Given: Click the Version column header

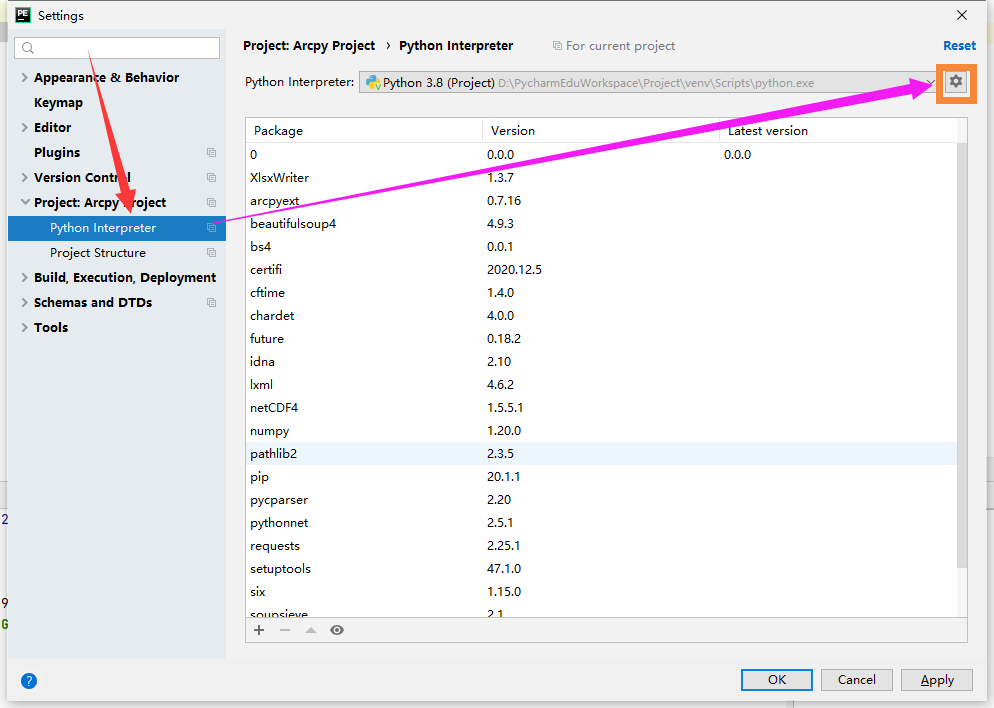Looking at the screenshot, I should [x=601, y=131].
